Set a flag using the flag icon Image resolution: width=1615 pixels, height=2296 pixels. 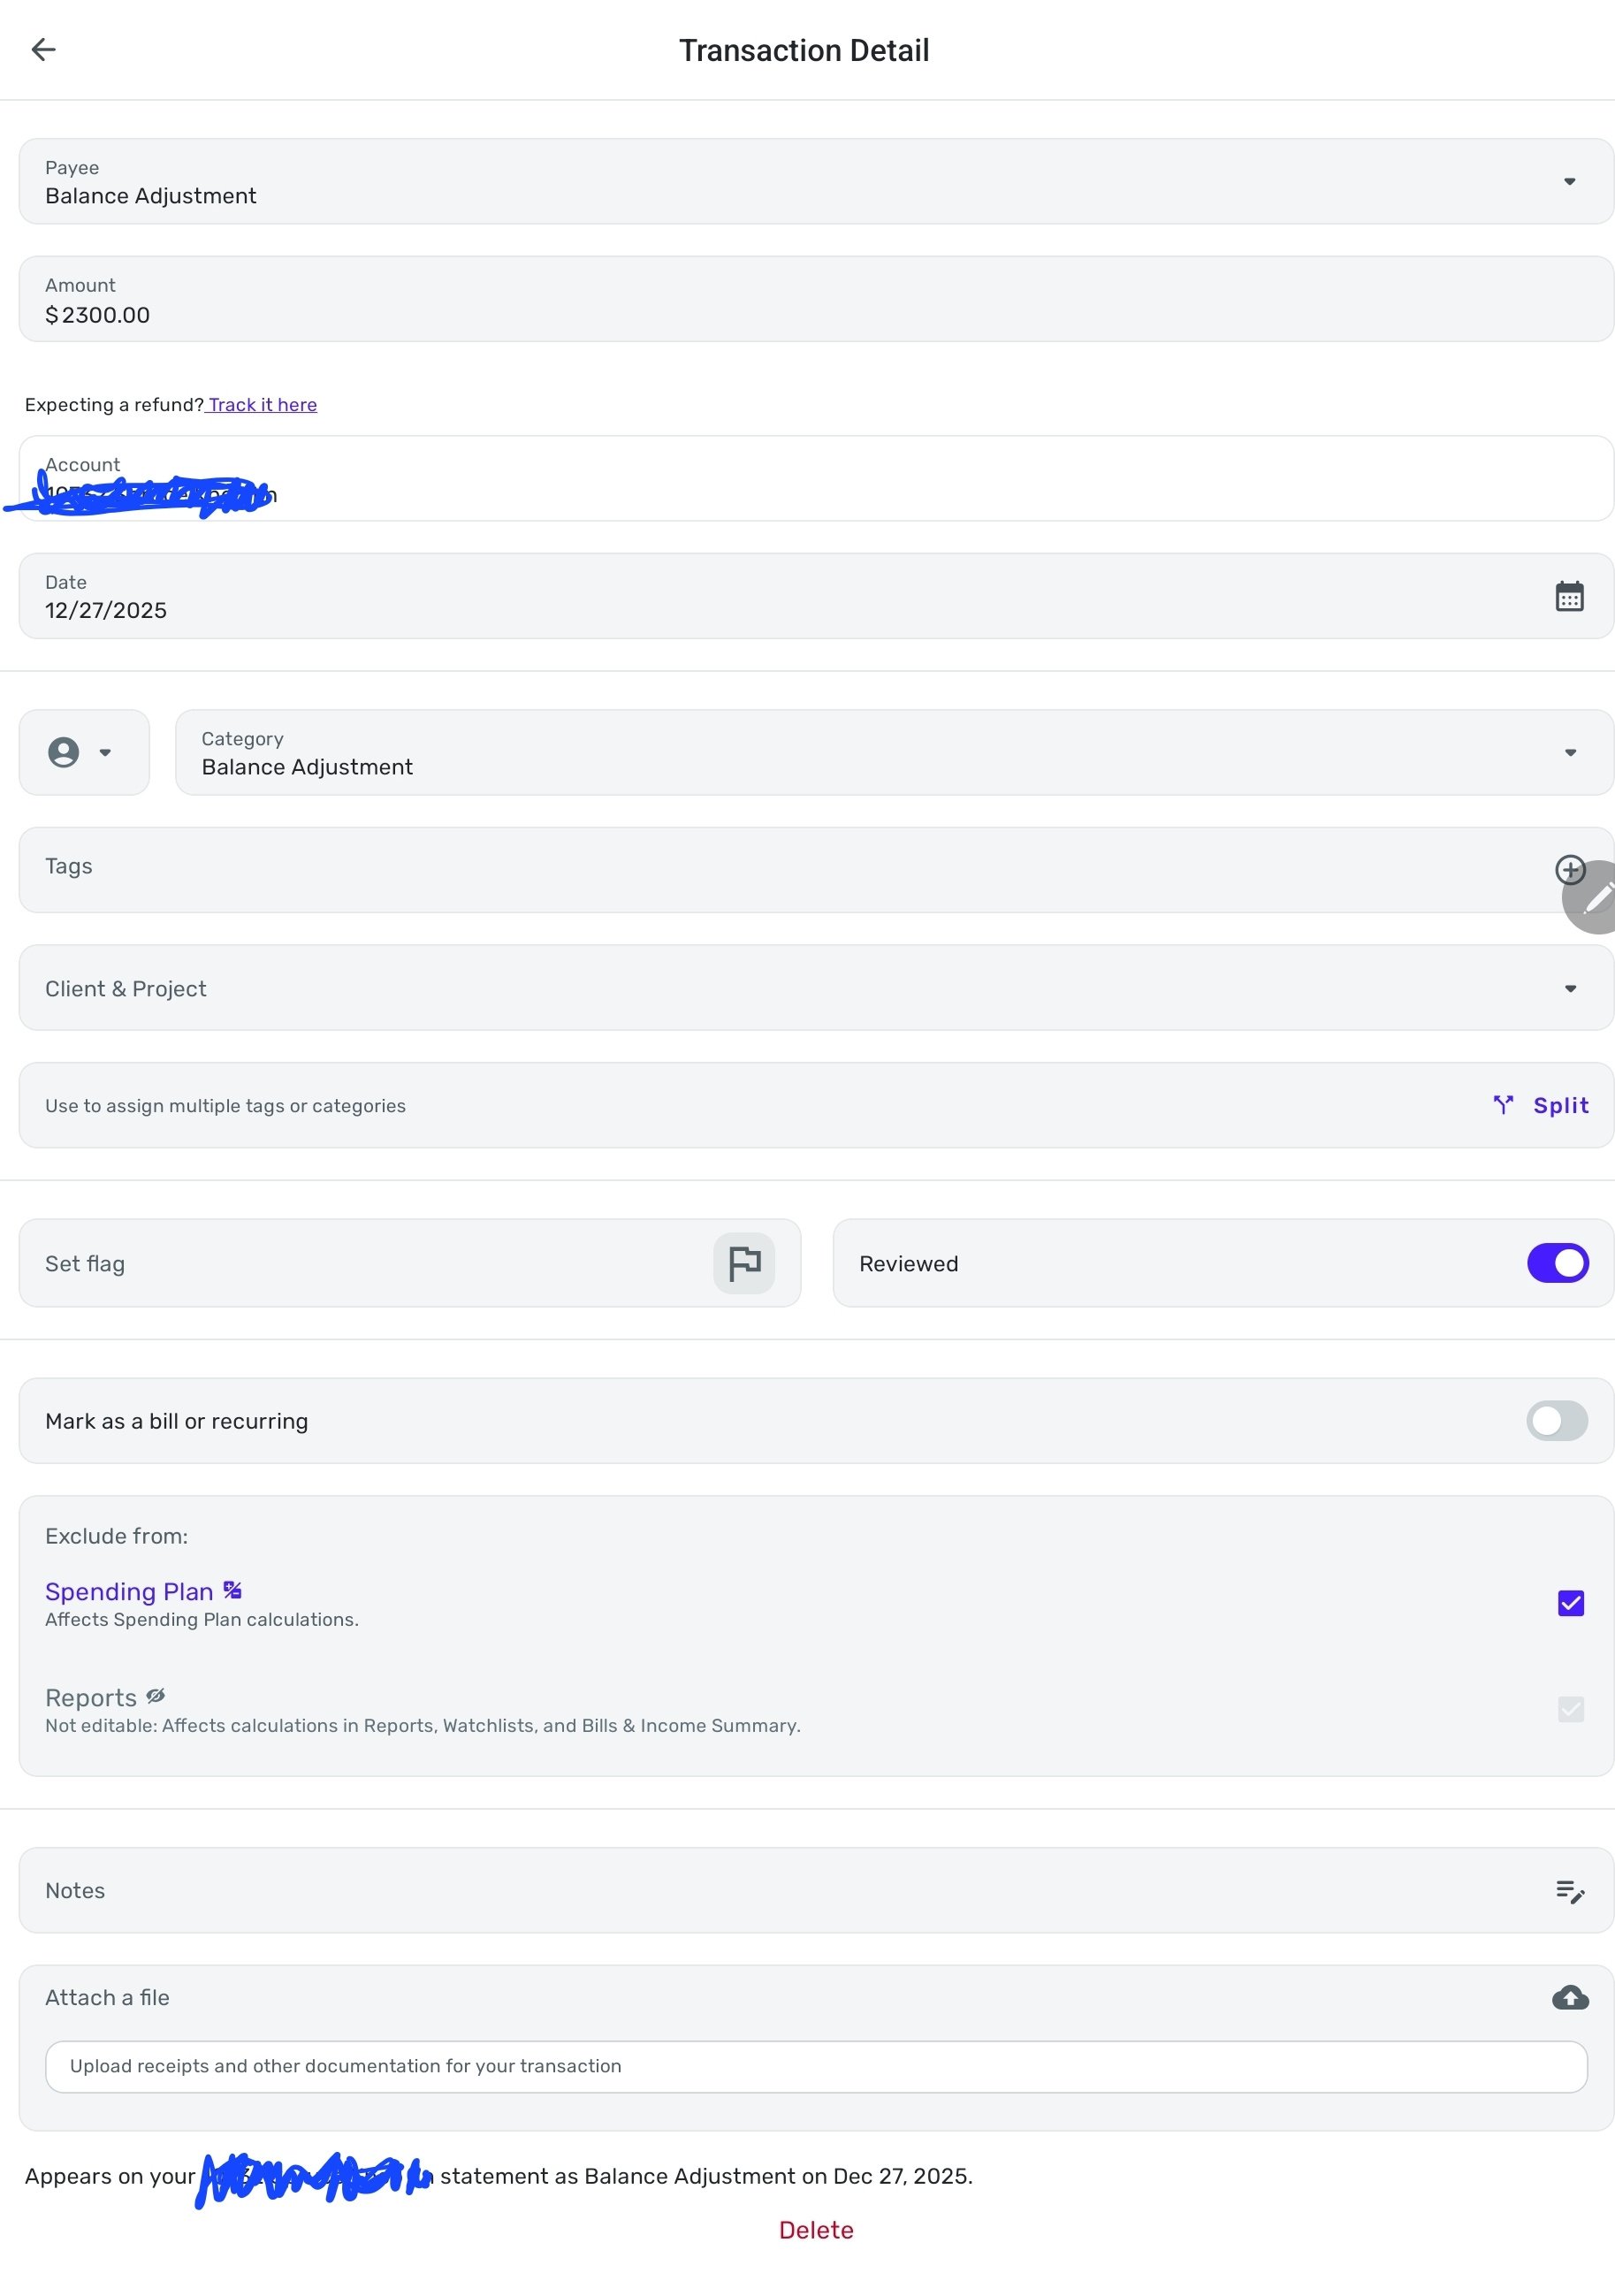click(x=744, y=1263)
